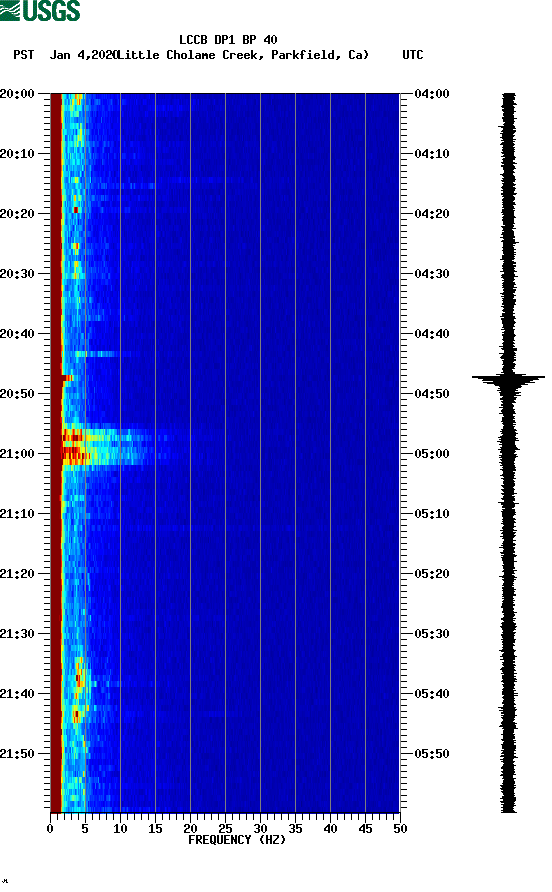Click the 10 Hz frequency tick label
This screenshot has height=892, width=552.
(120, 829)
